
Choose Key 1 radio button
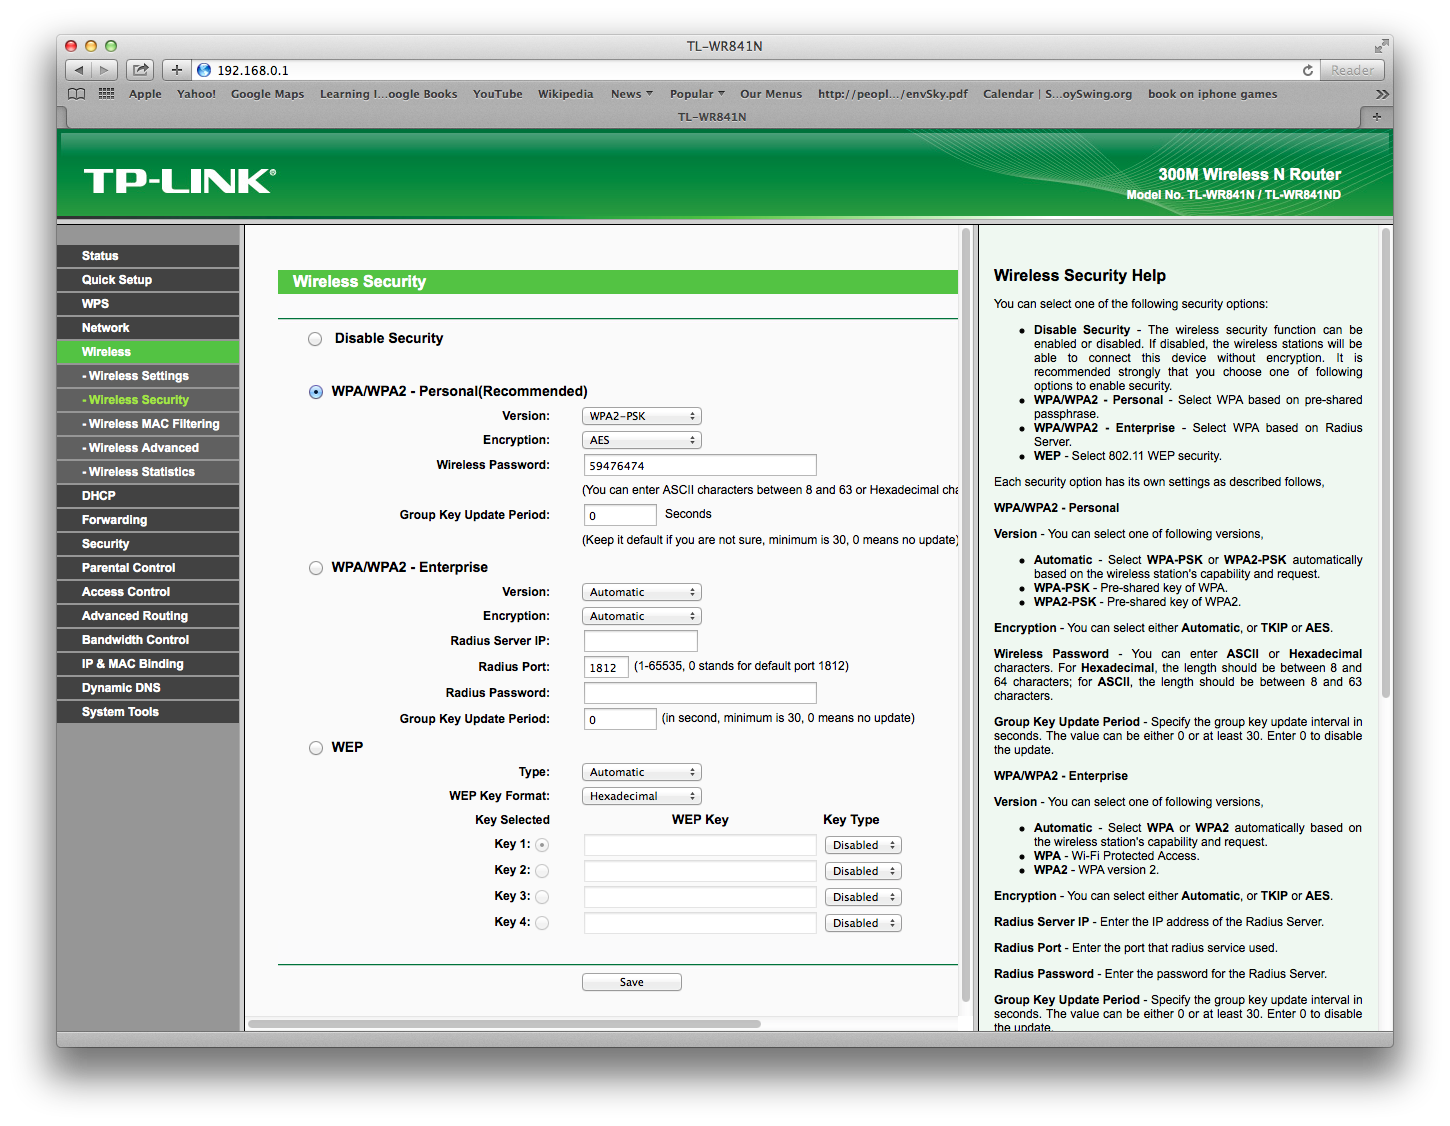click(542, 845)
